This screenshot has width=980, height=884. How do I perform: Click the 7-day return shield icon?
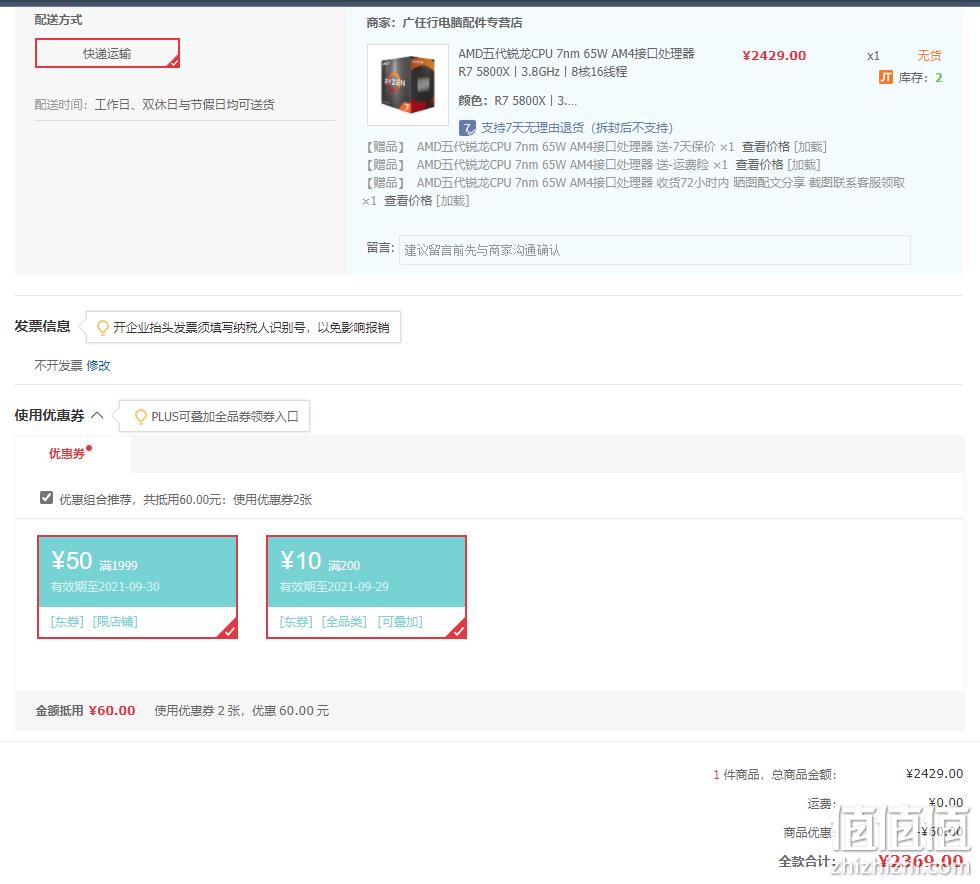[x=467, y=128]
